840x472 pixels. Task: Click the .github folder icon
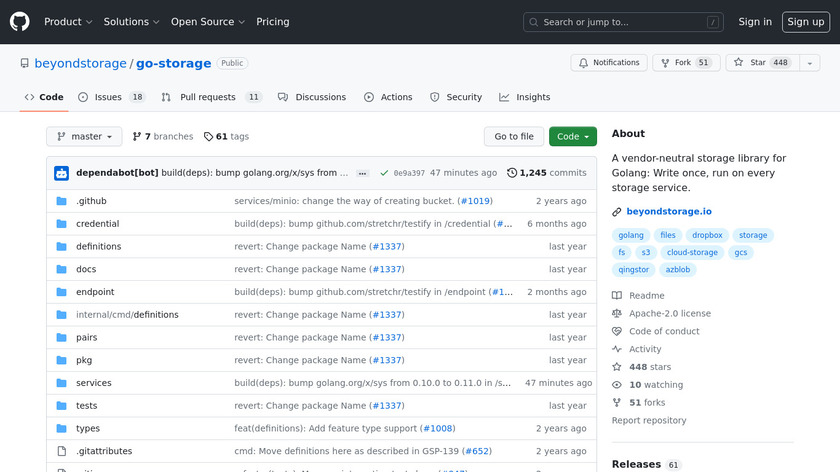[x=62, y=201]
